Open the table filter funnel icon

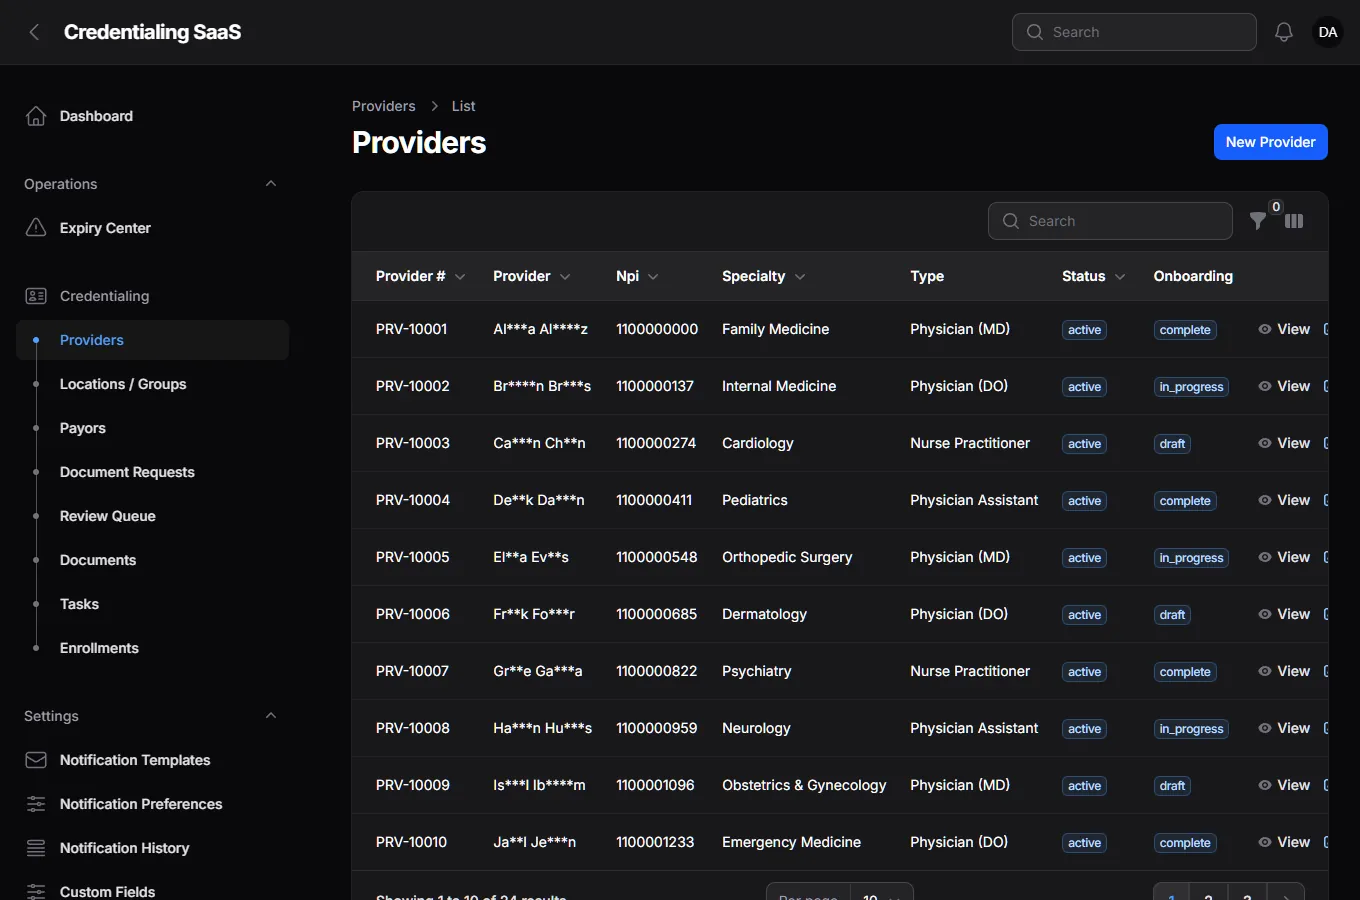pyautogui.click(x=1258, y=221)
